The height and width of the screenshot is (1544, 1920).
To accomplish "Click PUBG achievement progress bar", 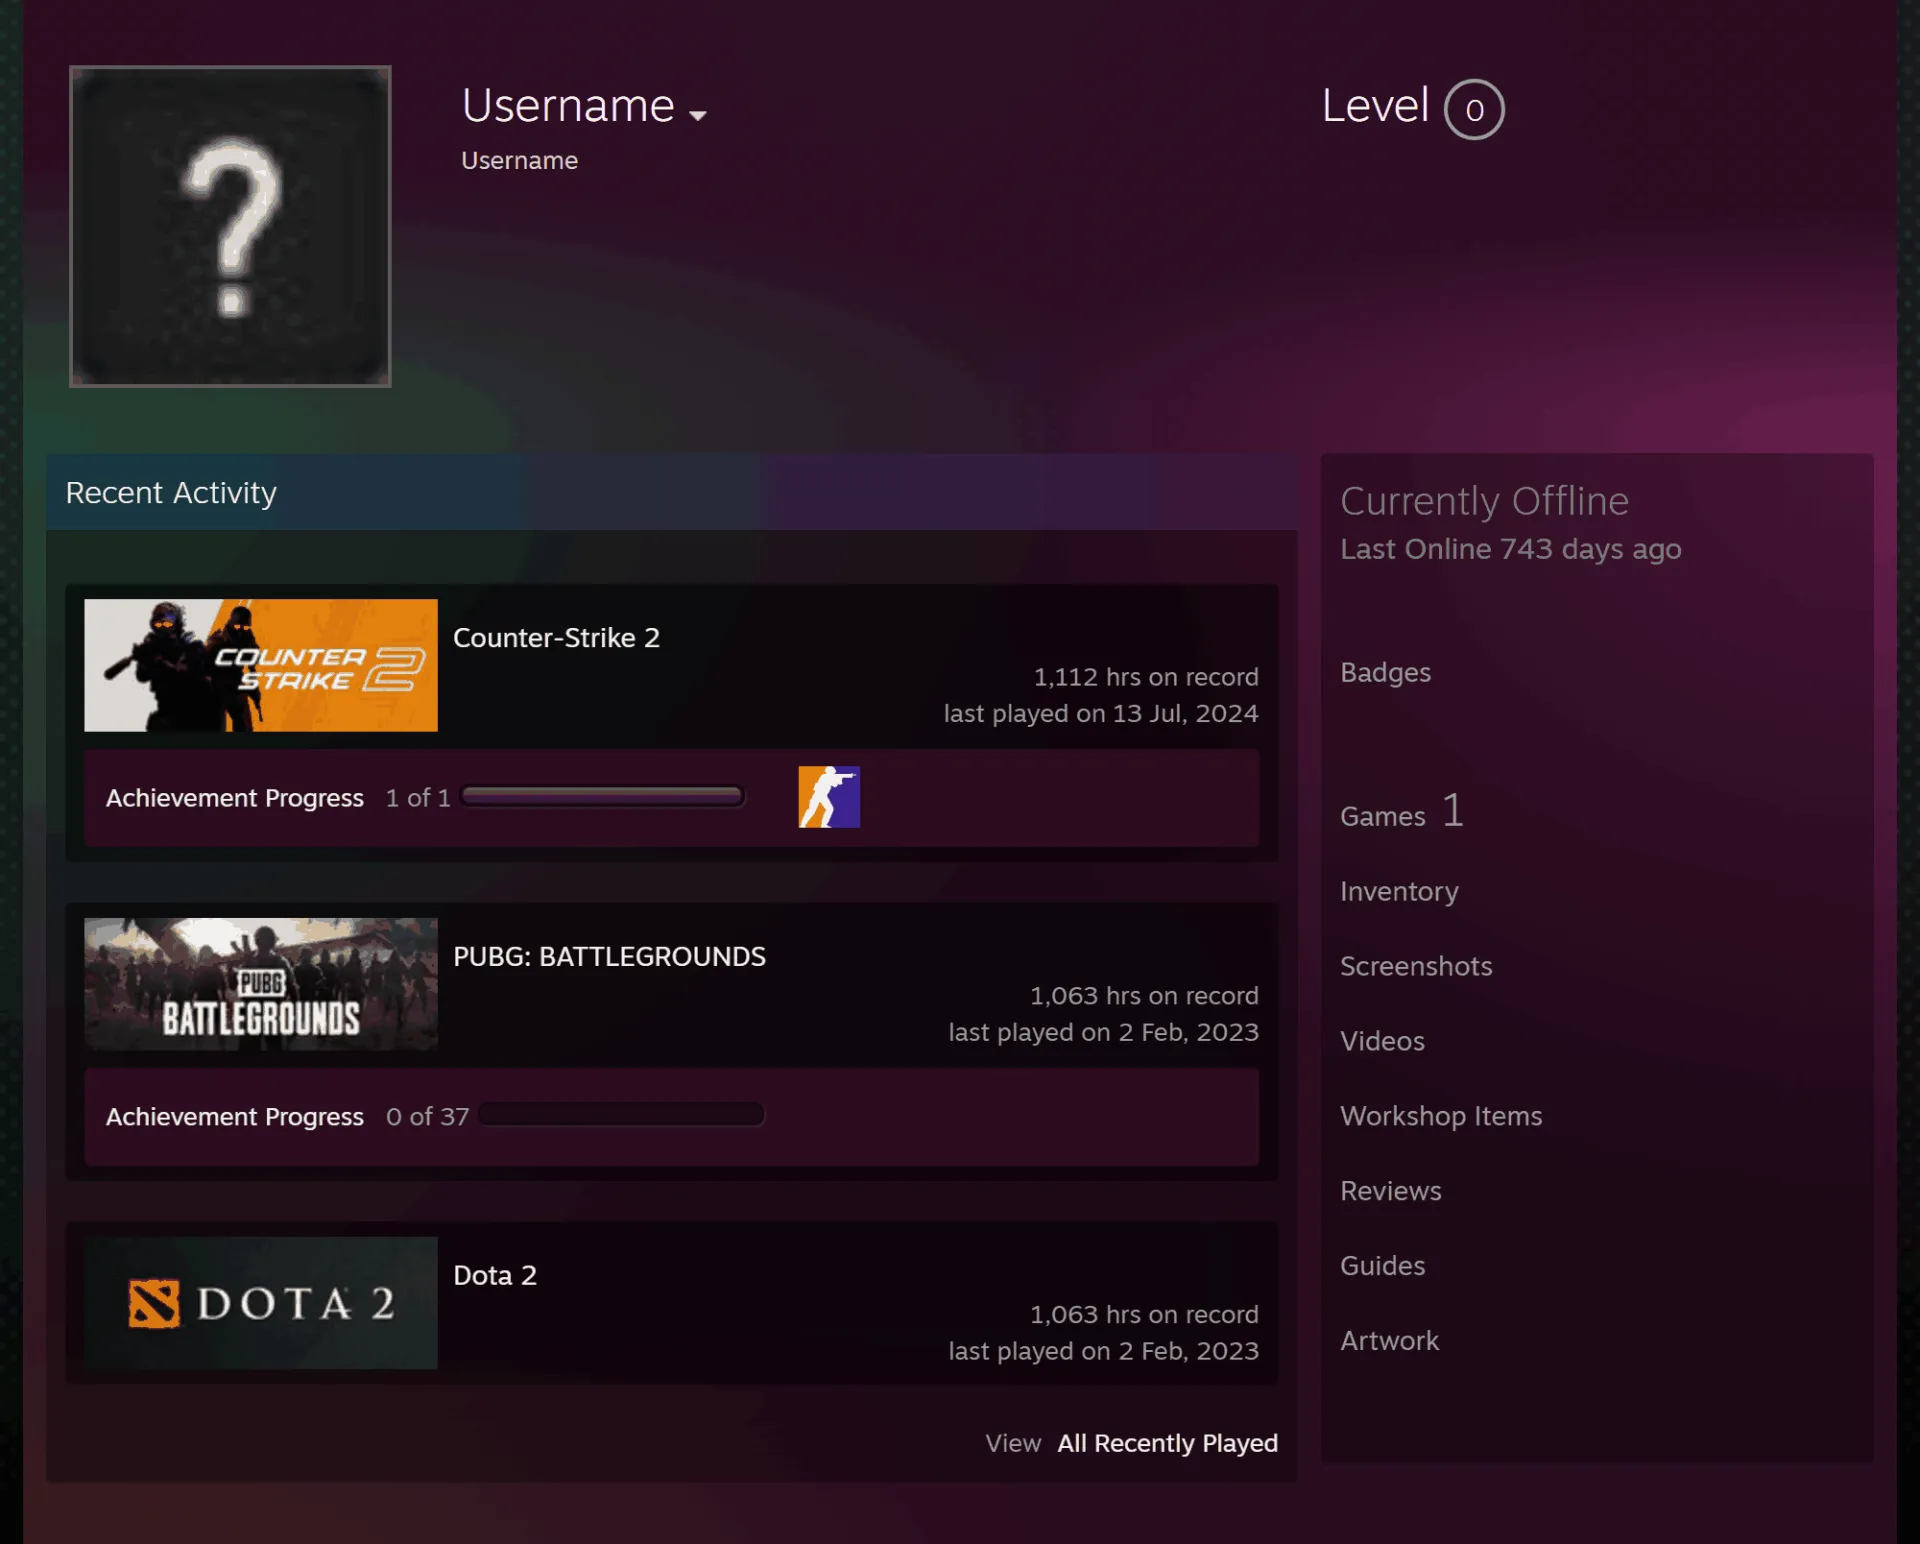I will [621, 1115].
